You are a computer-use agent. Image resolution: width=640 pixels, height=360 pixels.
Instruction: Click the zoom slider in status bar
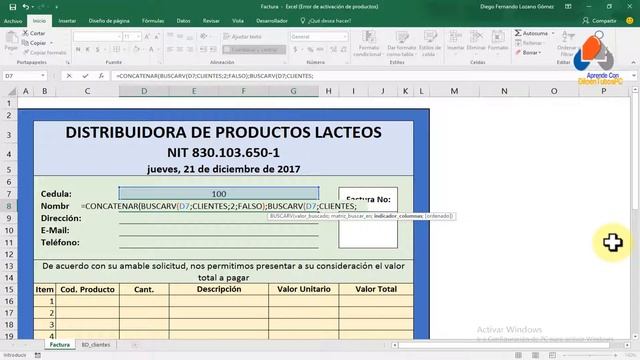589,355
